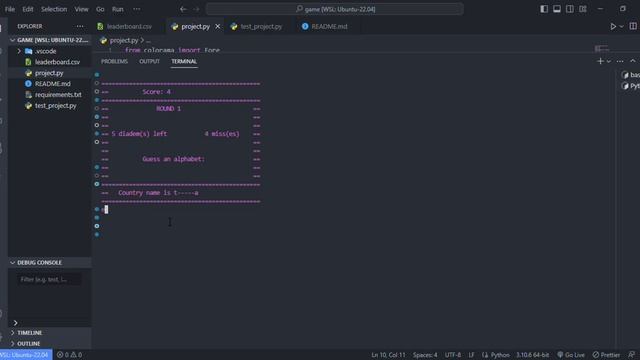Image resolution: width=640 pixels, height=360 pixels.
Task: Open the Run menu
Action: coord(118,9)
